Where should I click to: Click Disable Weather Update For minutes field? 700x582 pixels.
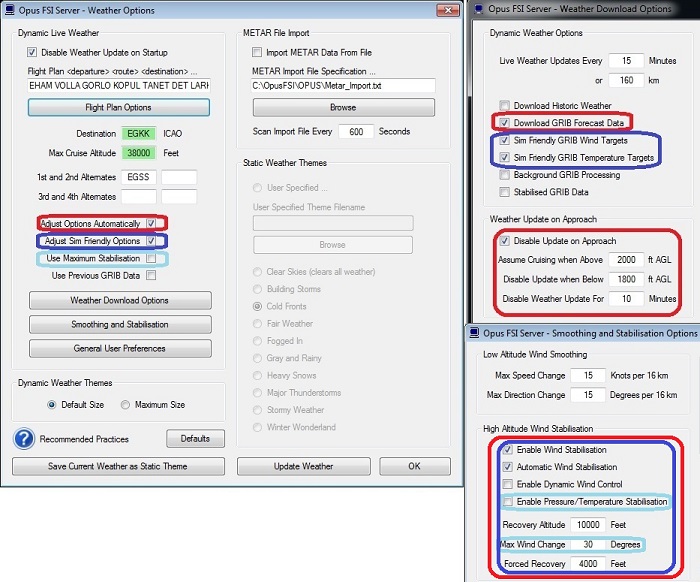point(627,299)
